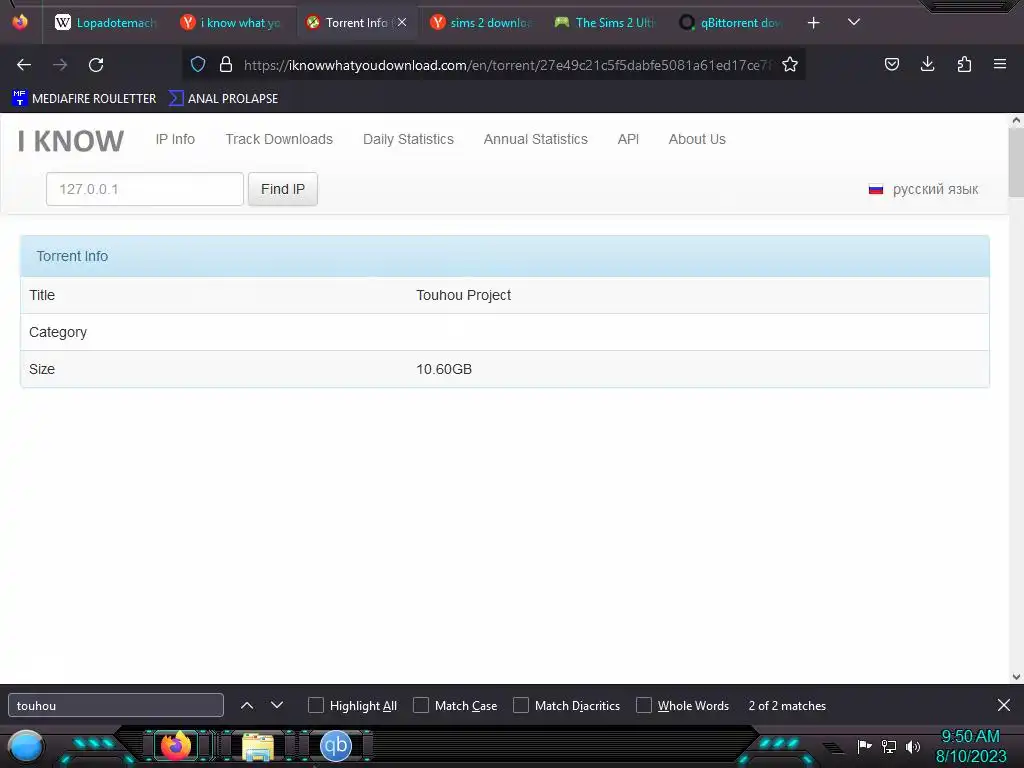Click the Touhou Project title value
Screen dimensions: 1024x768
tap(463, 295)
